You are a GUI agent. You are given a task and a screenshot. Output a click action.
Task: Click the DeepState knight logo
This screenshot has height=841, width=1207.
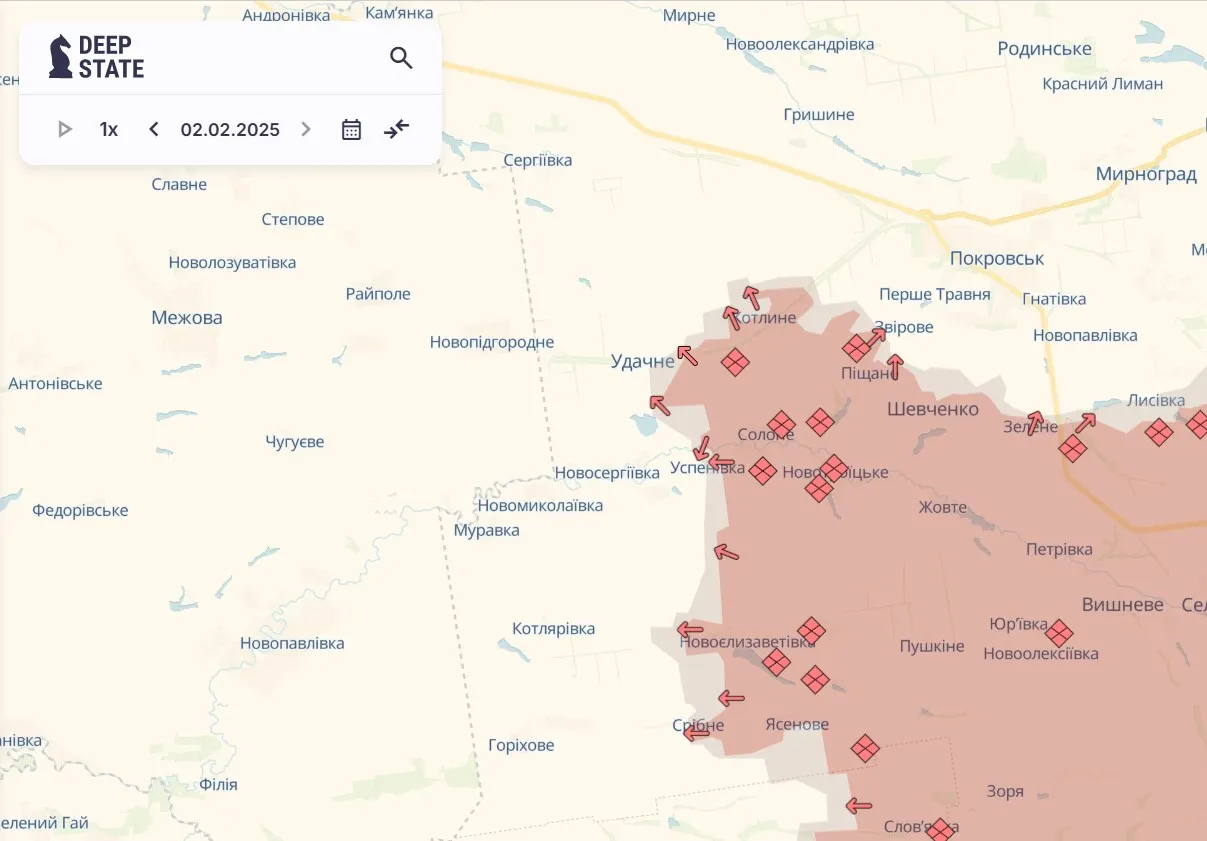tap(62, 57)
